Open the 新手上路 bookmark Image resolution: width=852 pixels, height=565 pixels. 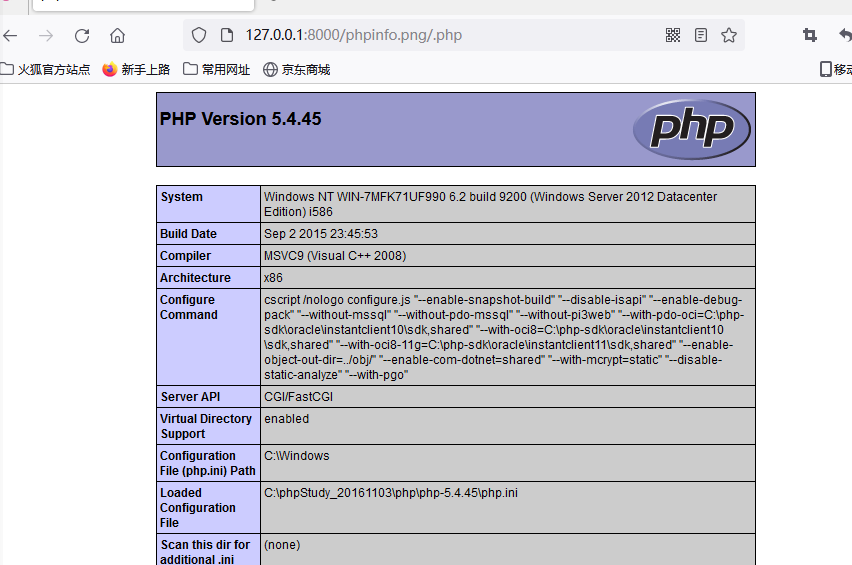coord(136,70)
